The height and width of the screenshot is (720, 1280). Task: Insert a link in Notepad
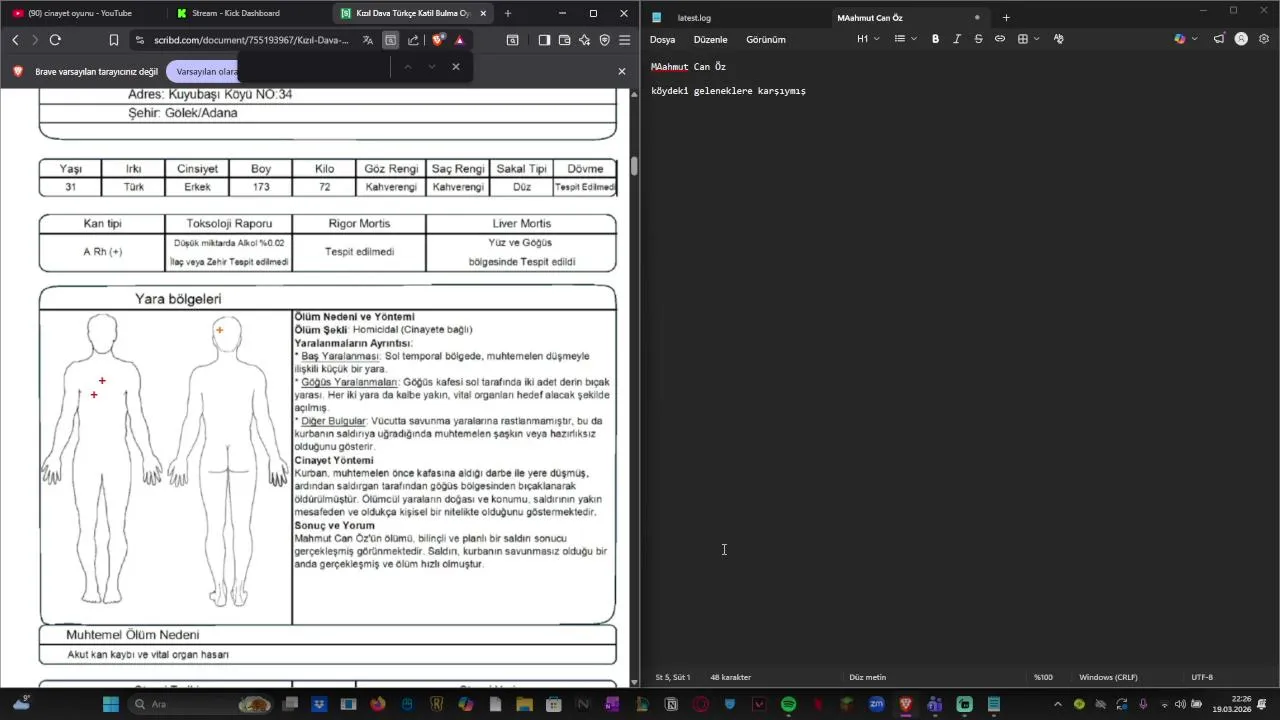999,39
